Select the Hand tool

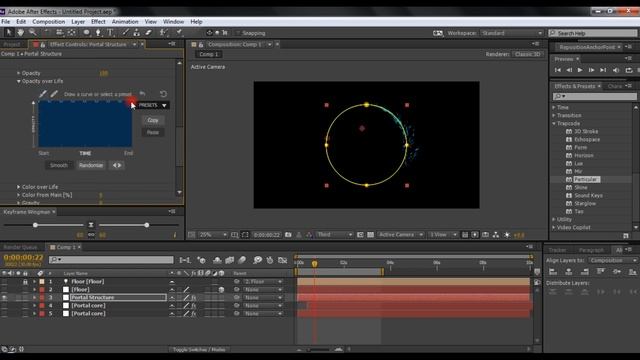click(20, 33)
